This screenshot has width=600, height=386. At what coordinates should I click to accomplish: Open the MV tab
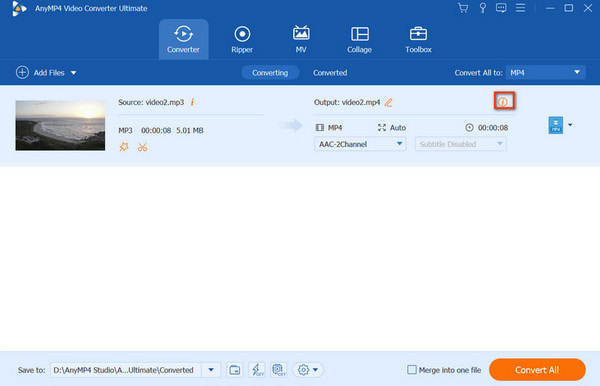[x=301, y=39]
